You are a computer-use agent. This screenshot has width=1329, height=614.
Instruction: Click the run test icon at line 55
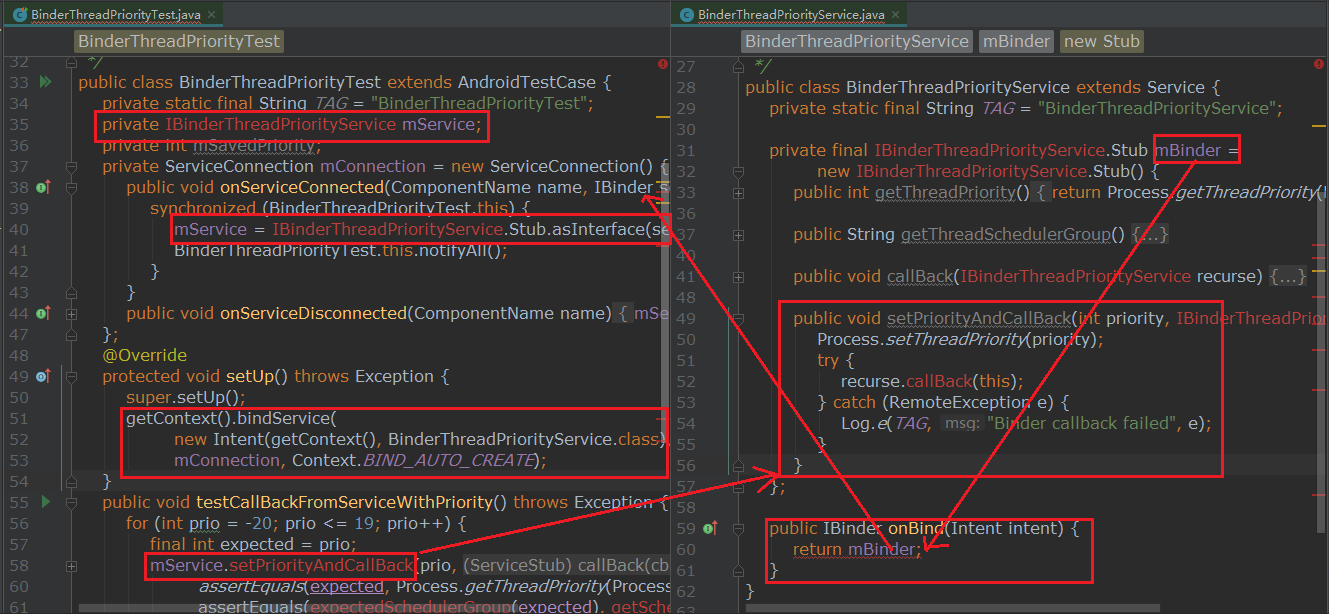point(45,502)
